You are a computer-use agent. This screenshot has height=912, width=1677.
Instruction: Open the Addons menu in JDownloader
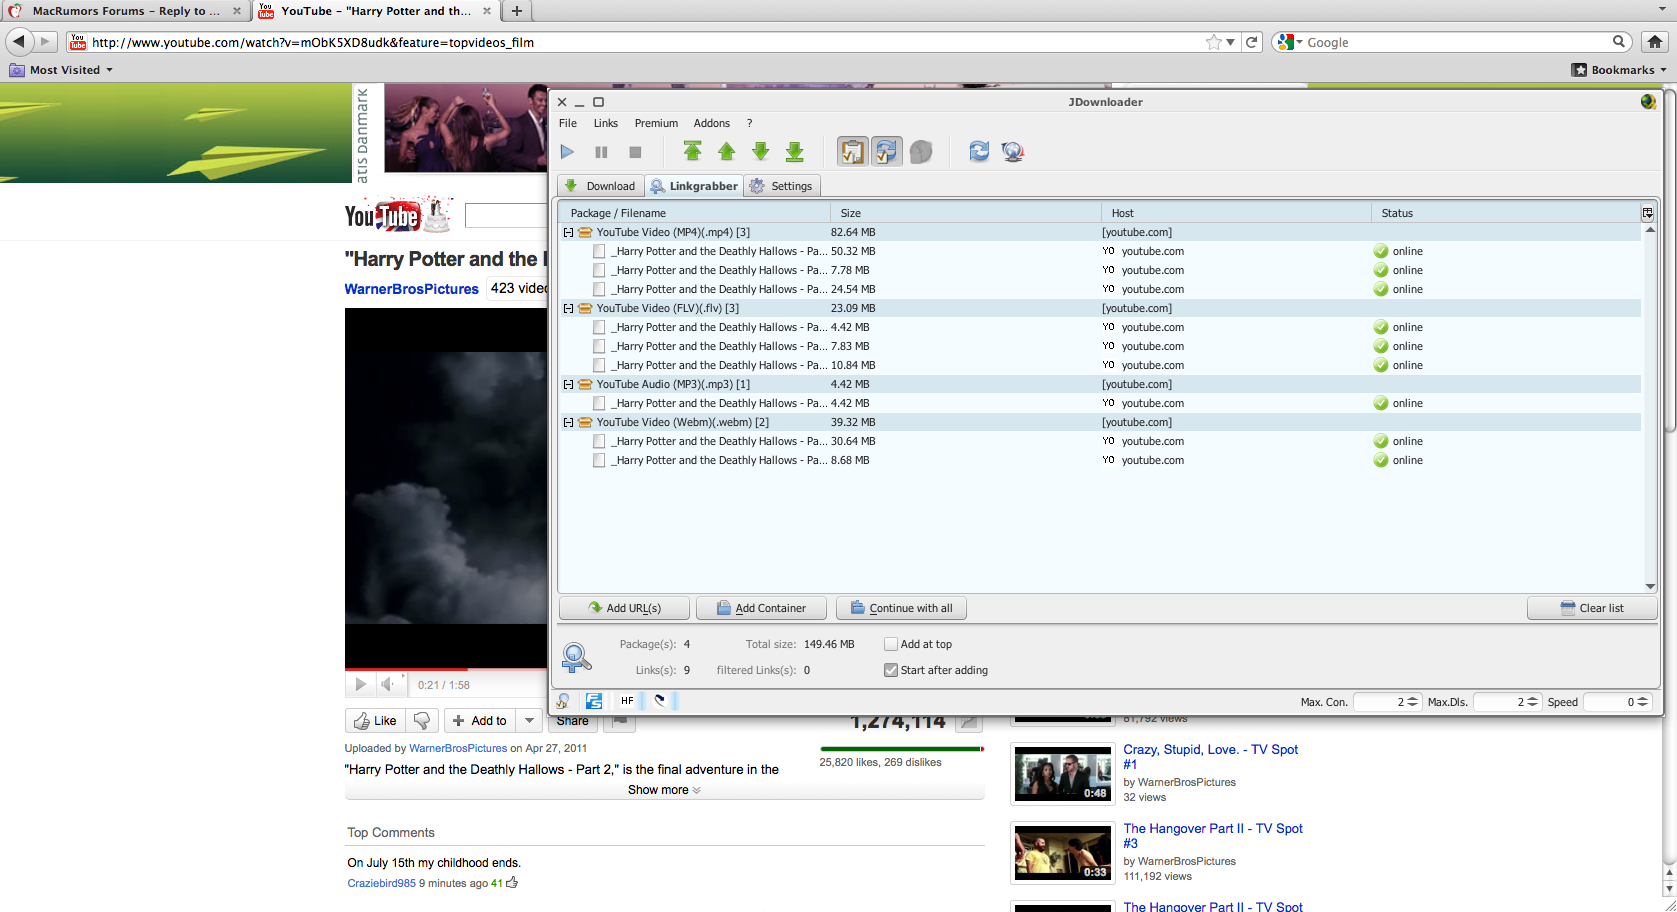click(712, 124)
